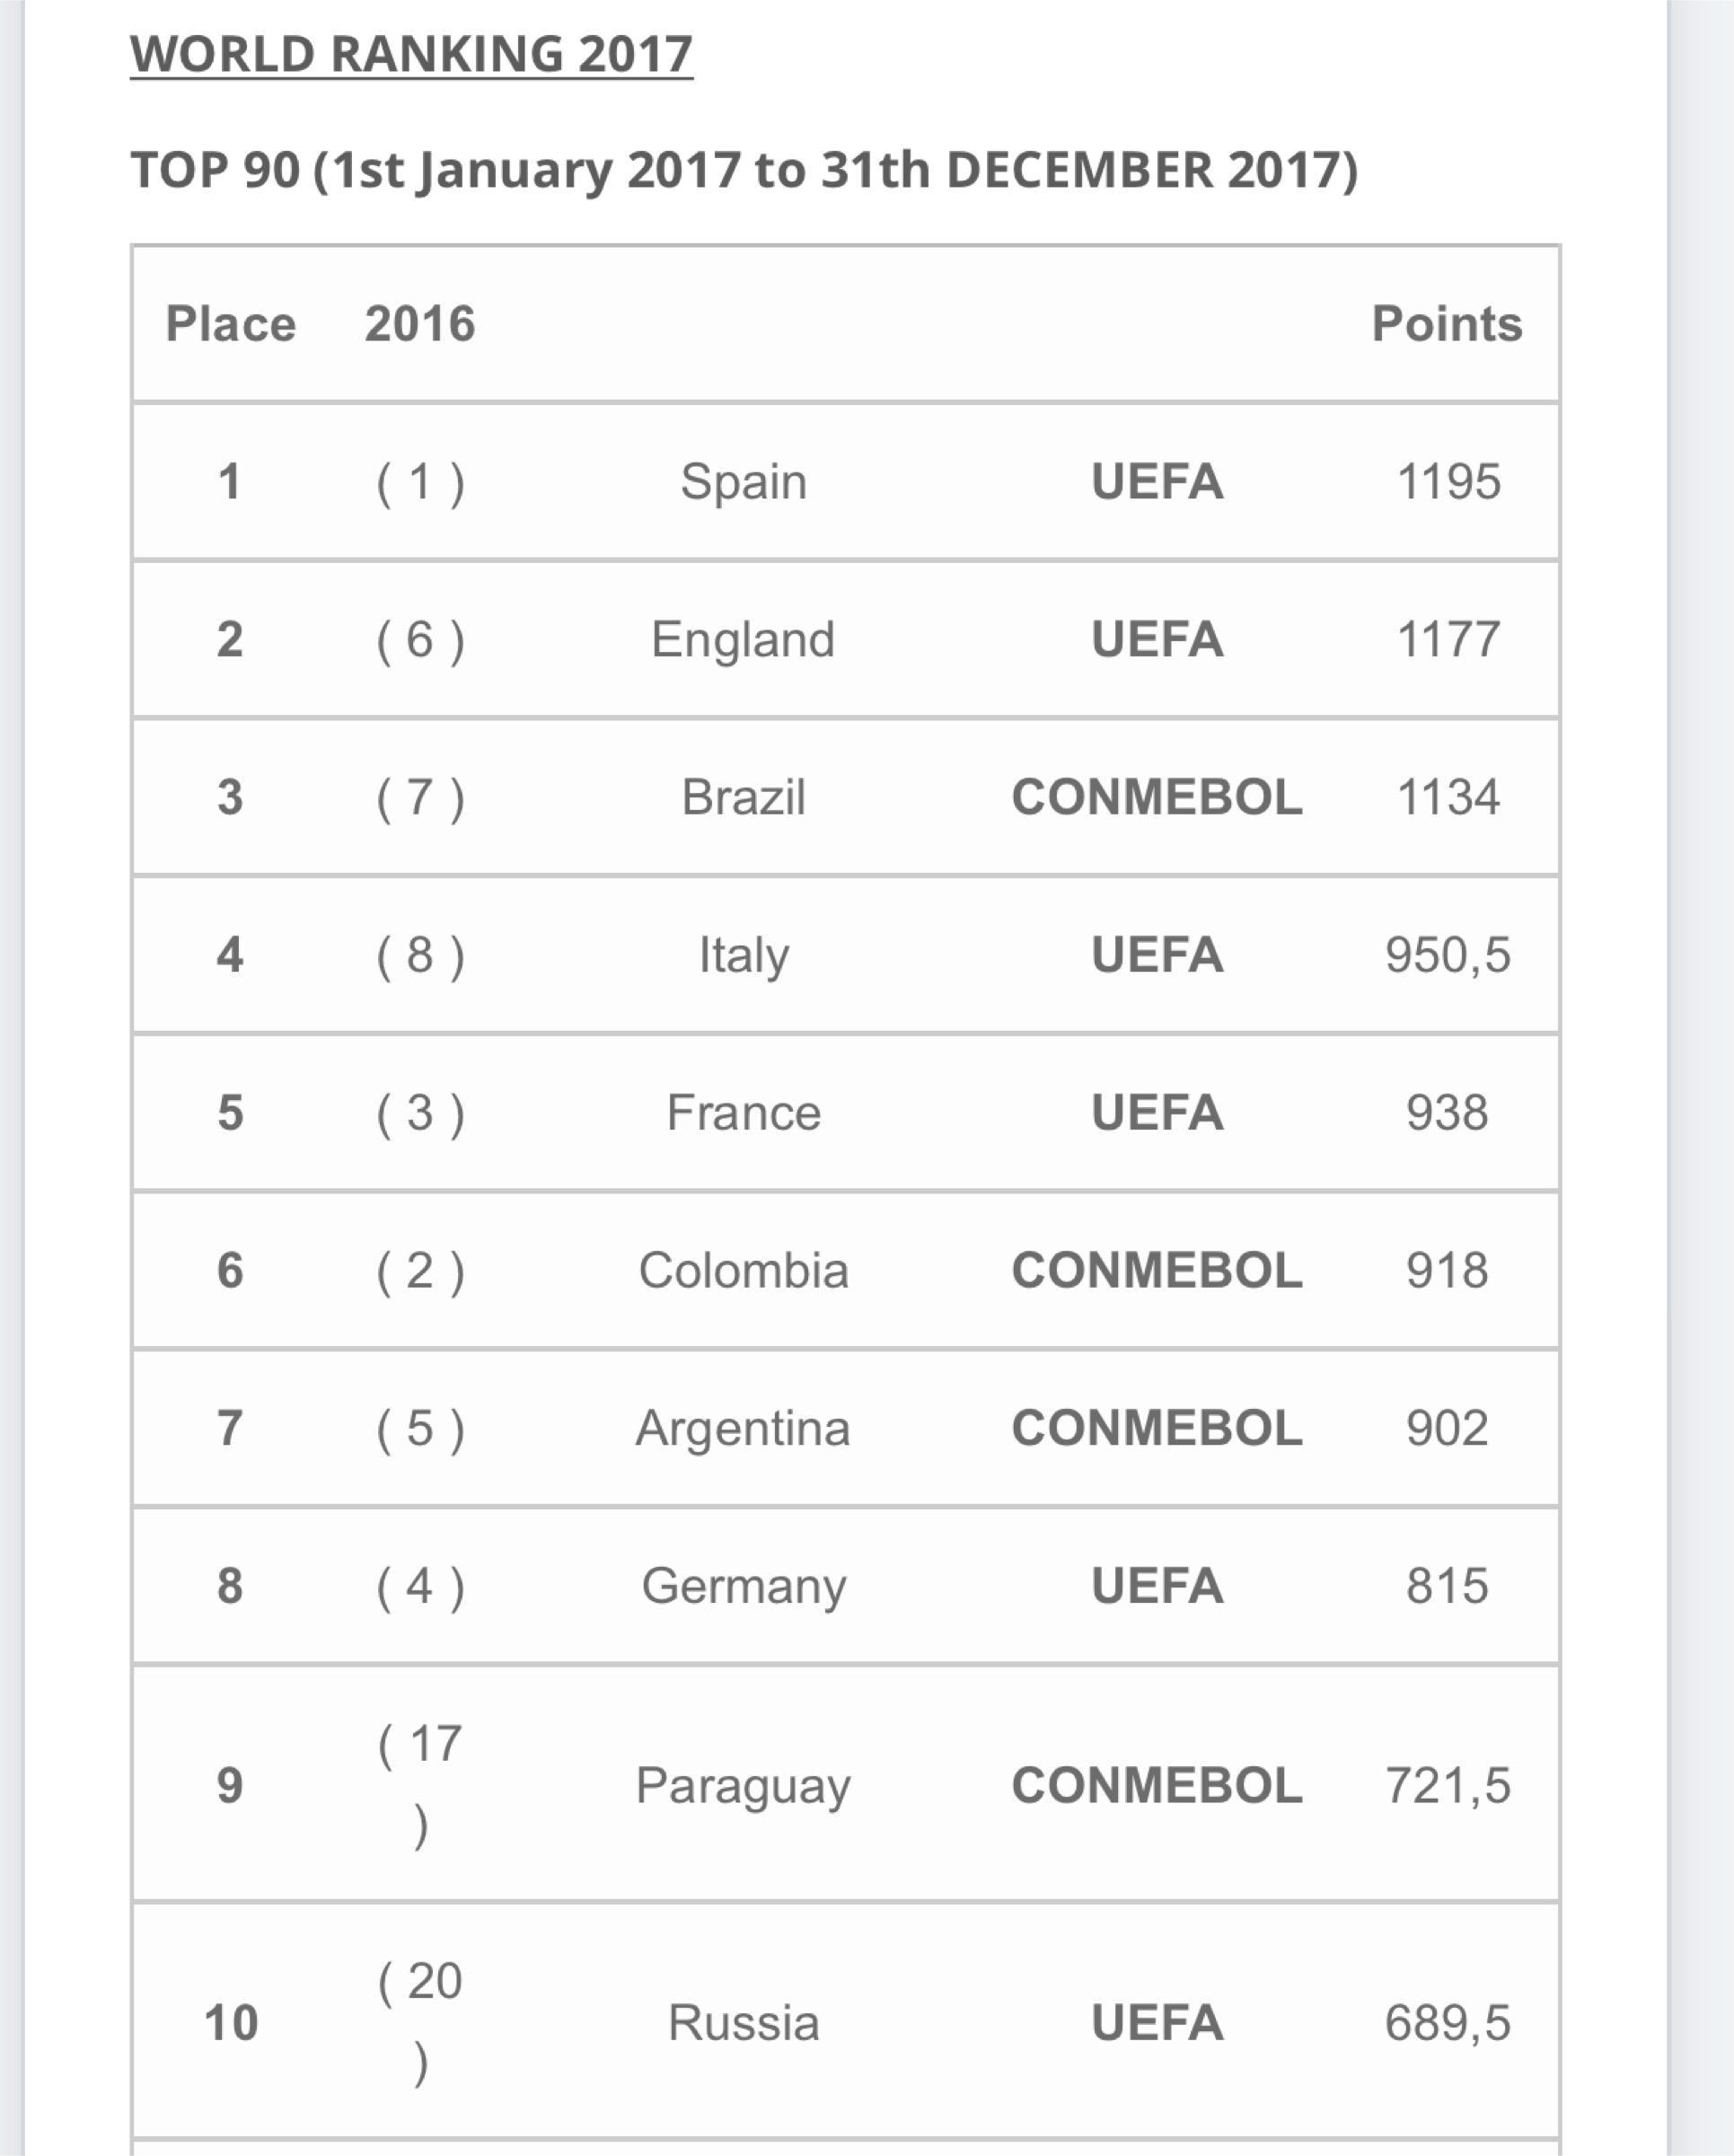The width and height of the screenshot is (1734, 2156).
Task: Click the Paraguay country name cell
Action: tap(743, 1786)
